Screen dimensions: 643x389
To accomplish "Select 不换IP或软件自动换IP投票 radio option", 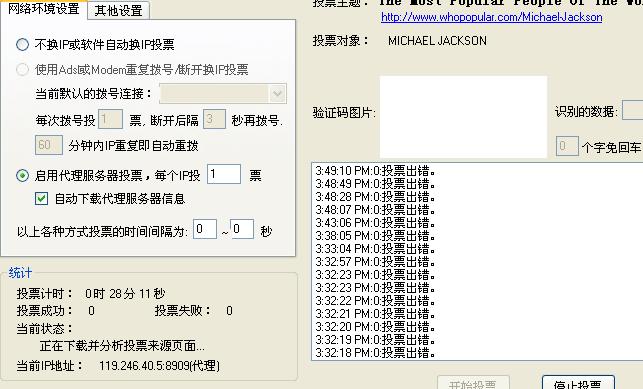I will pos(23,44).
